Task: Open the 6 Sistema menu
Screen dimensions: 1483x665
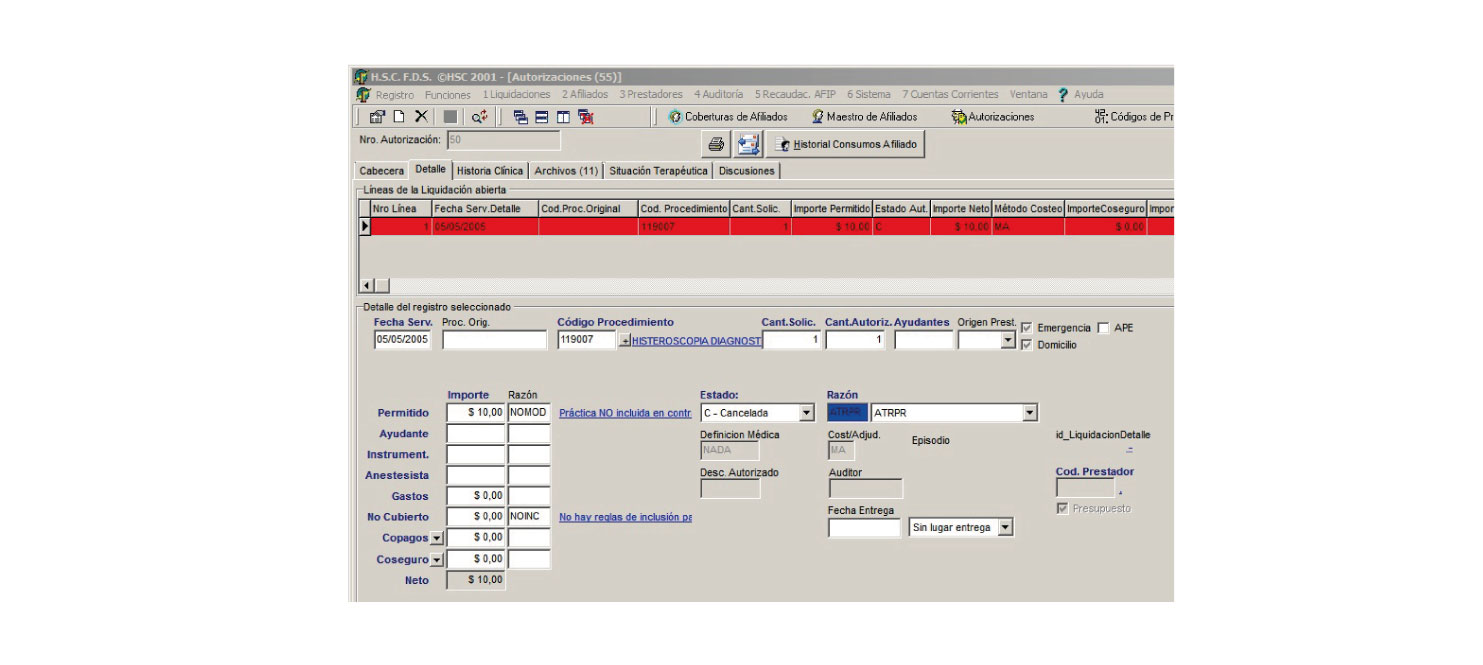Action: click(x=869, y=95)
